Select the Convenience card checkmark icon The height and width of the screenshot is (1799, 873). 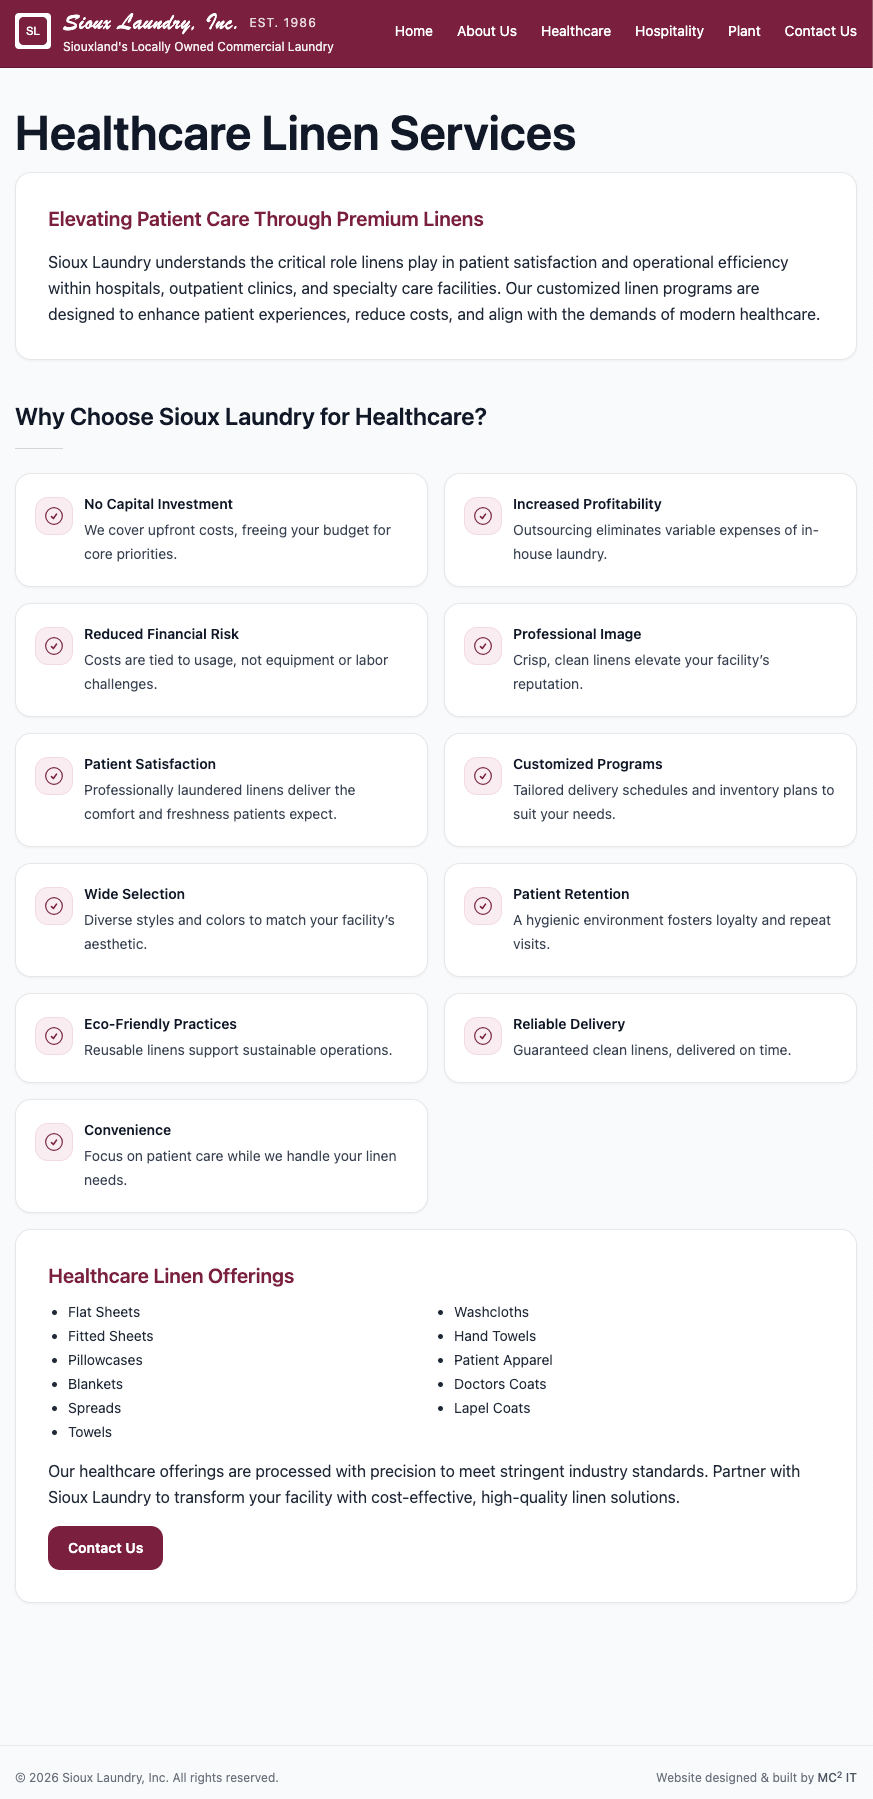pos(54,1141)
